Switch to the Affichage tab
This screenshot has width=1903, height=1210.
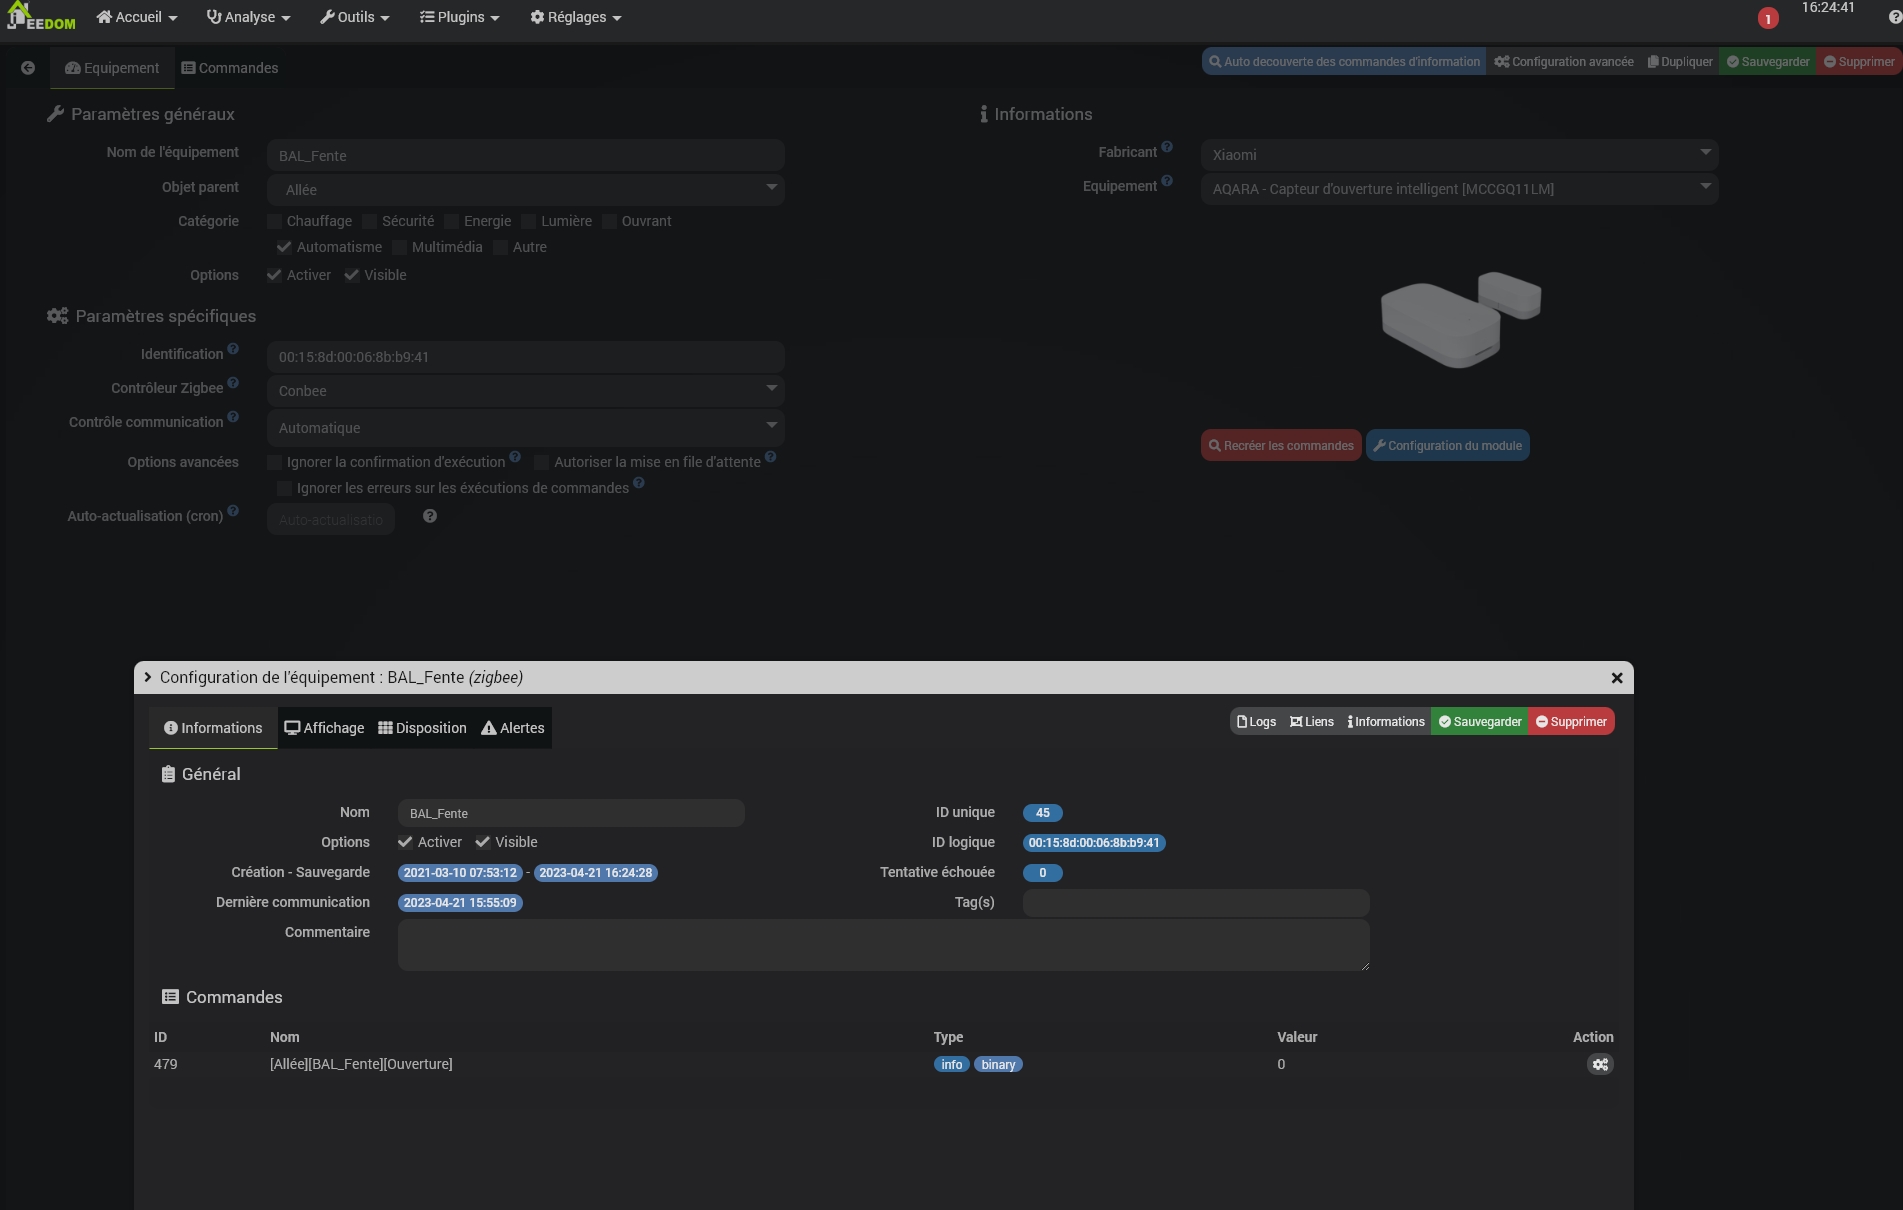pos(325,728)
